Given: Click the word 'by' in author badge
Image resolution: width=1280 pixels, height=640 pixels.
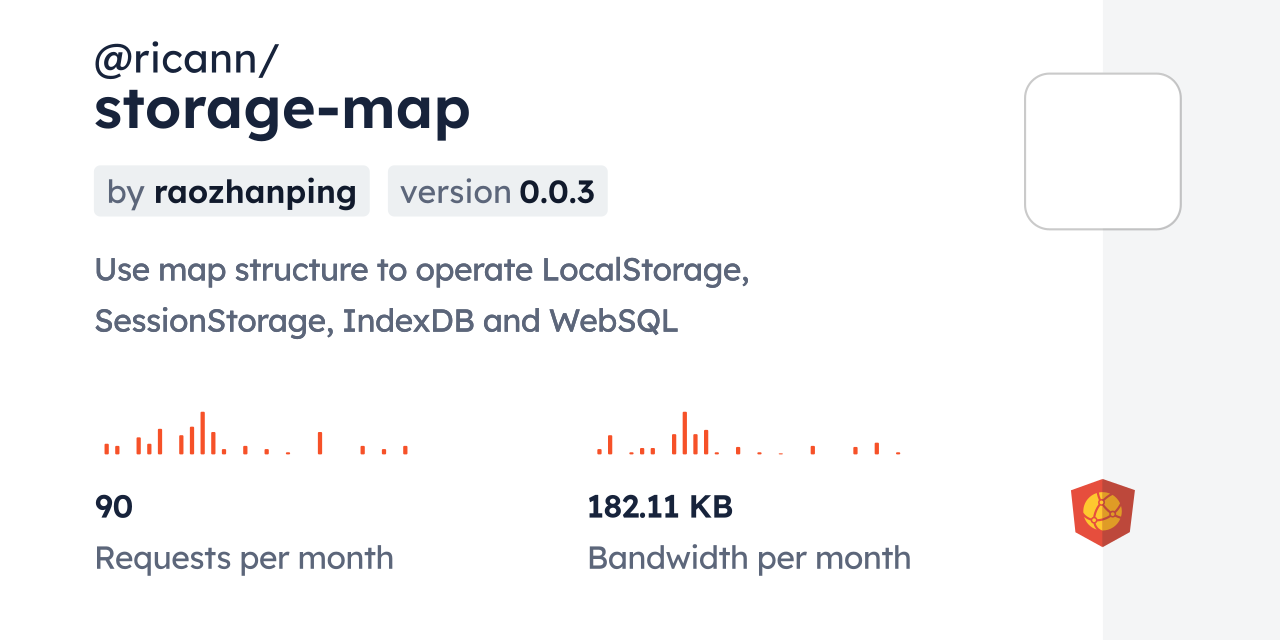Looking at the screenshot, I should 126,193.
